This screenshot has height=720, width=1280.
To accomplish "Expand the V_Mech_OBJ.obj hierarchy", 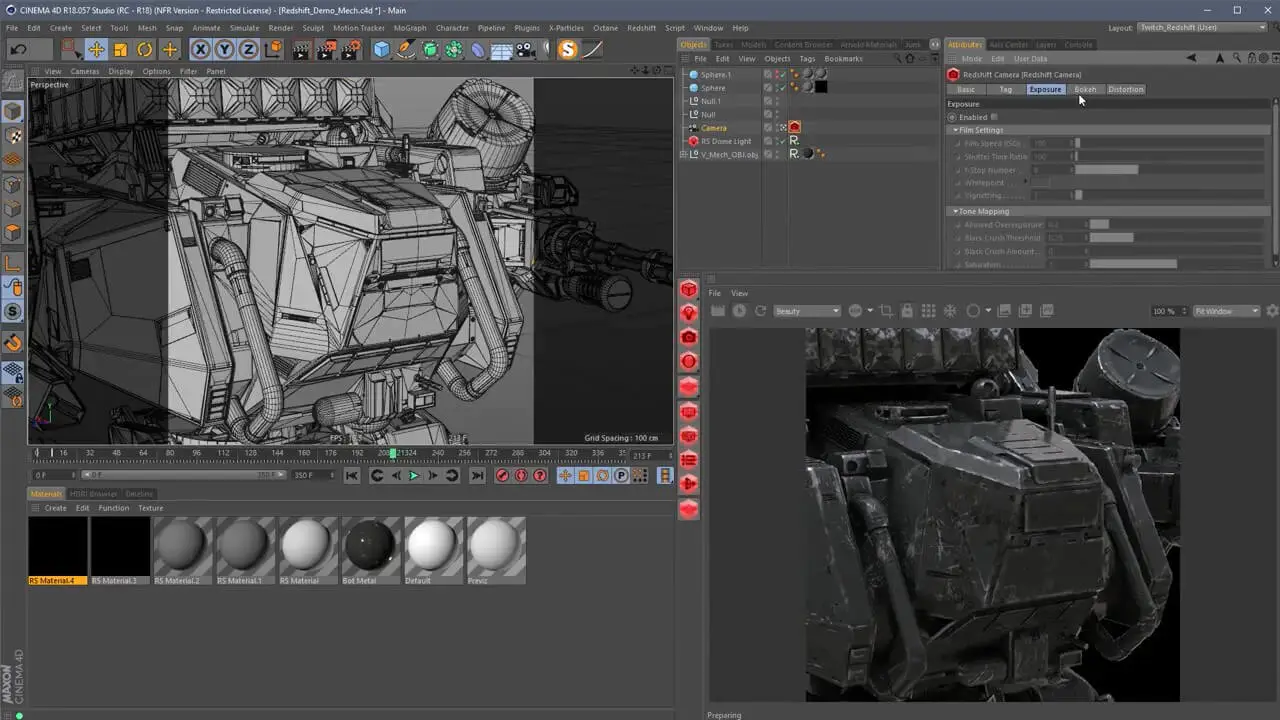I will coord(683,155).
